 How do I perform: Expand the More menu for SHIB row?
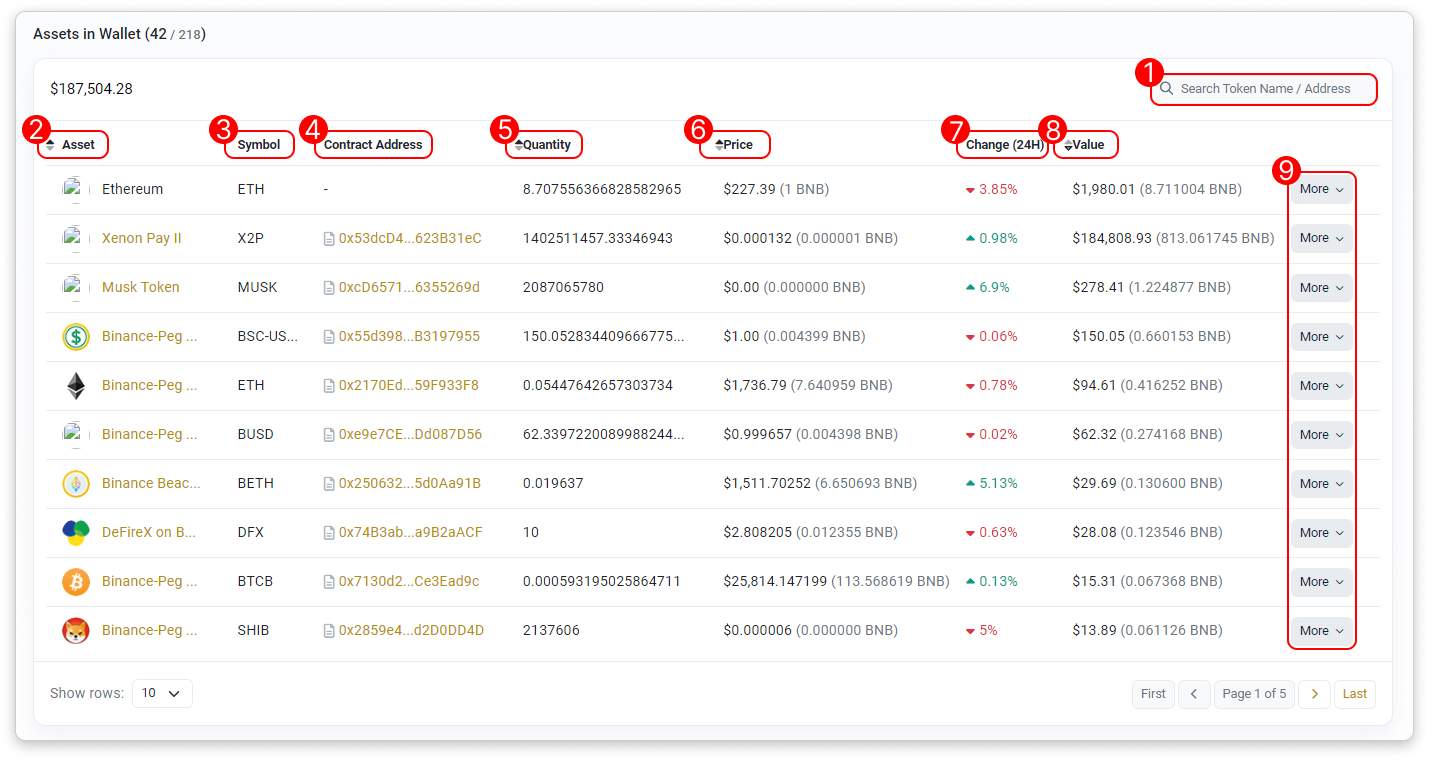[1321, 631]
